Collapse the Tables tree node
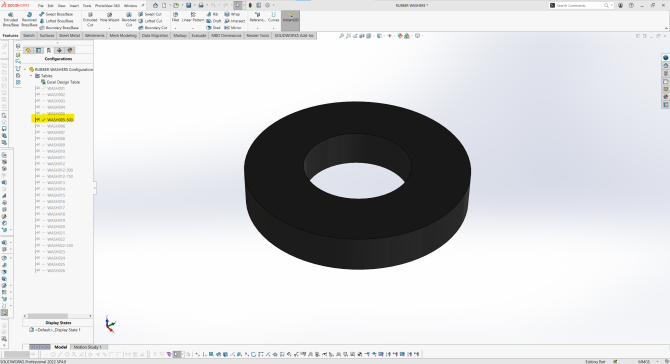 (31, 76)
